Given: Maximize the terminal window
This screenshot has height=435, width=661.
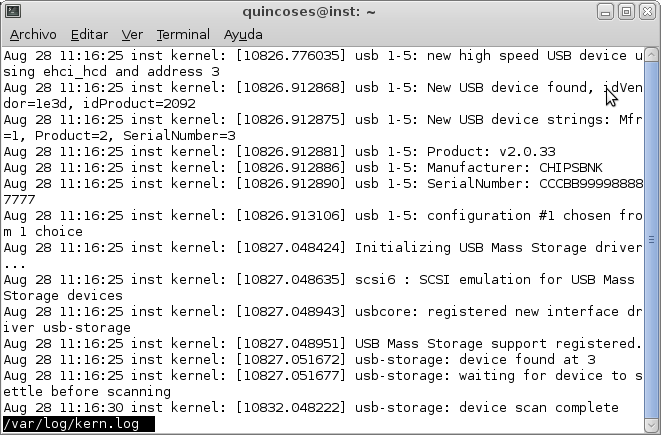Looking at the screenshot, I should point(627,12).
